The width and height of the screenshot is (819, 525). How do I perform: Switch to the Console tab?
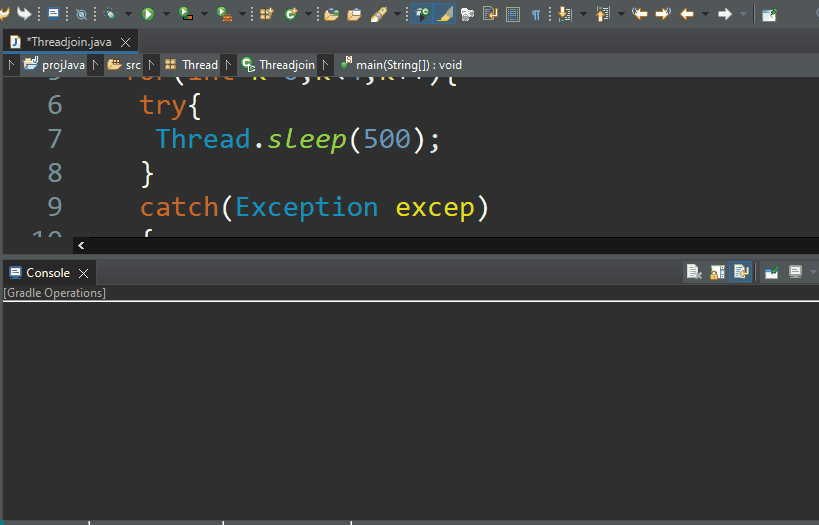[x=47, y=272]
